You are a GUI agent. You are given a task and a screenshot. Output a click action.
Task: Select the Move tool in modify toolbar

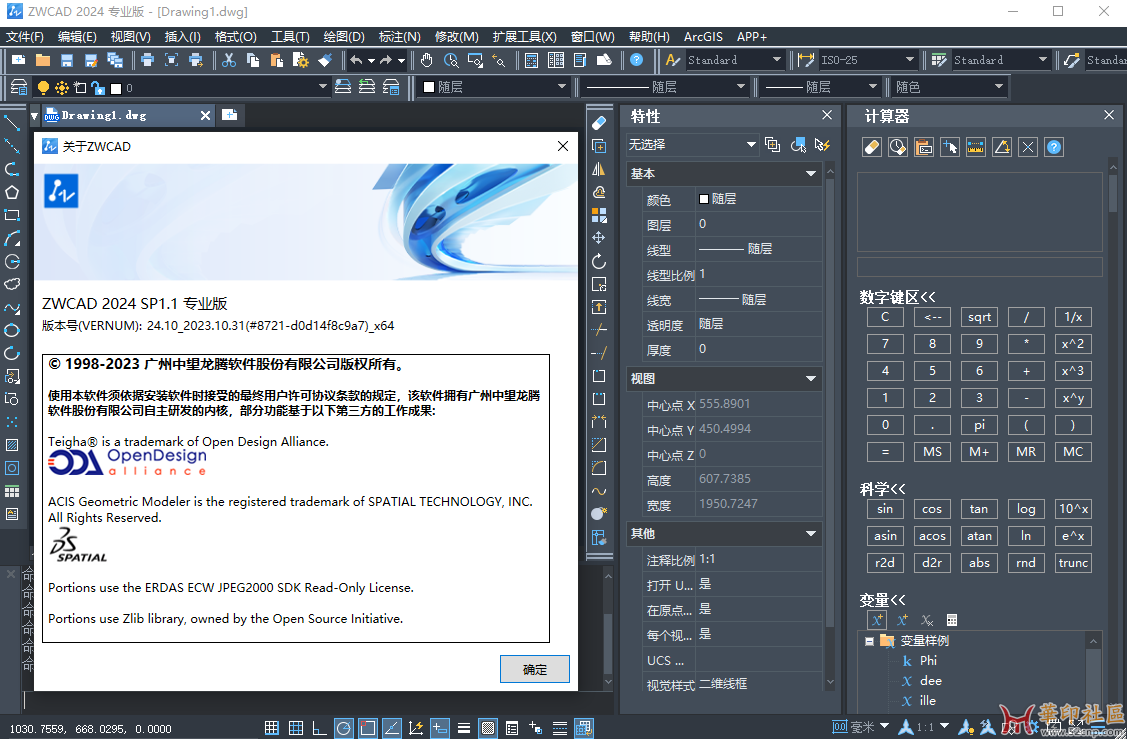click(599, 238)
